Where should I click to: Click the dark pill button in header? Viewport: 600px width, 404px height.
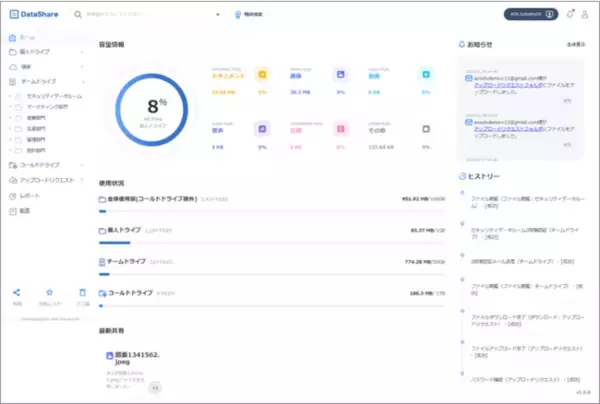coord(531,14)
